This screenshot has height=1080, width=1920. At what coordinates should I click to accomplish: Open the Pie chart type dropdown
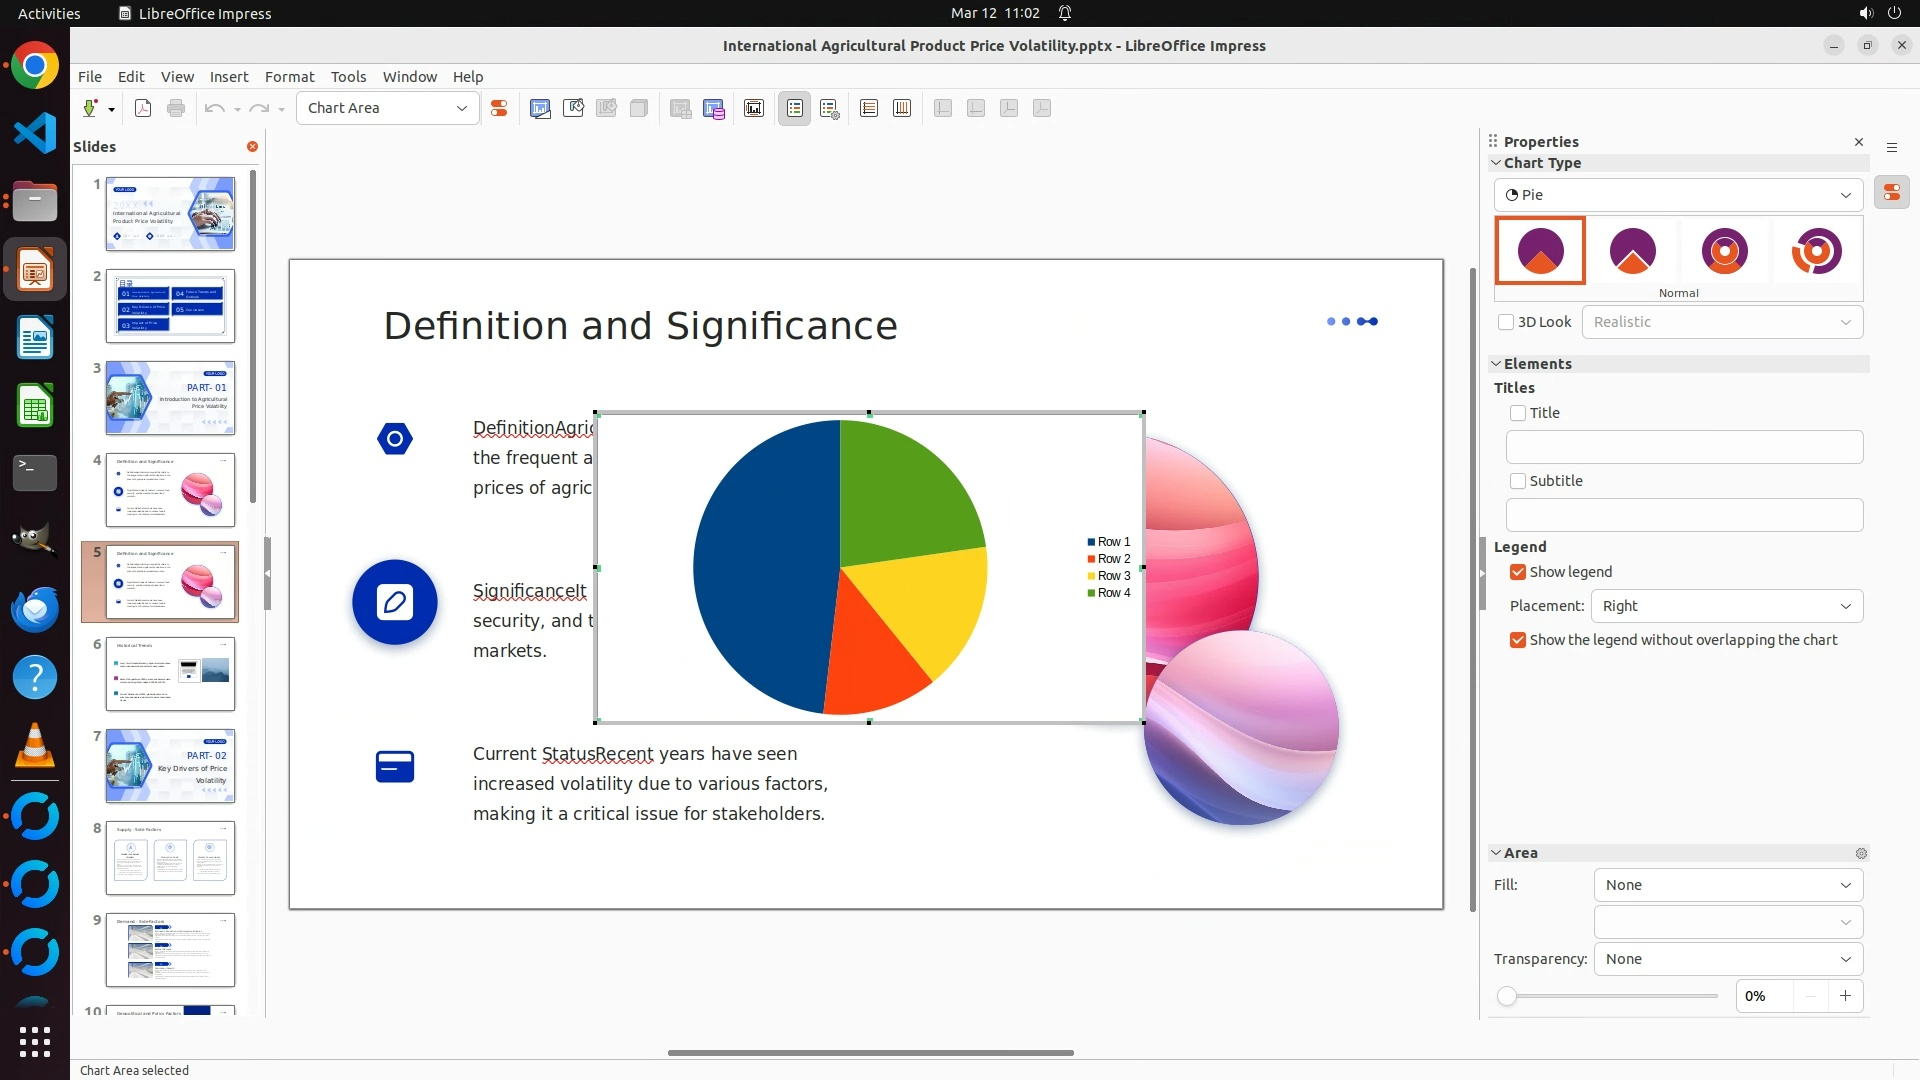[1678, 195]
